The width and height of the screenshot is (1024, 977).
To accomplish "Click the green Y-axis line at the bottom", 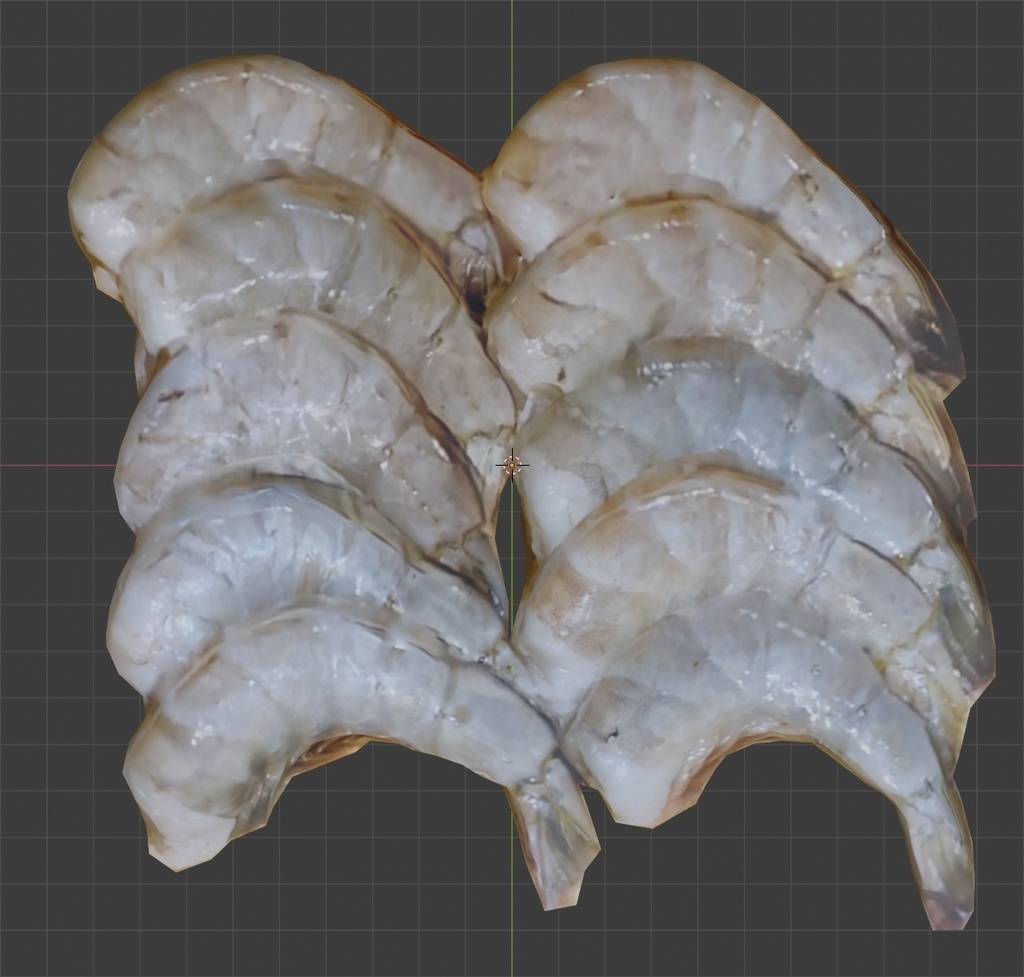I will tap(513, 950).
